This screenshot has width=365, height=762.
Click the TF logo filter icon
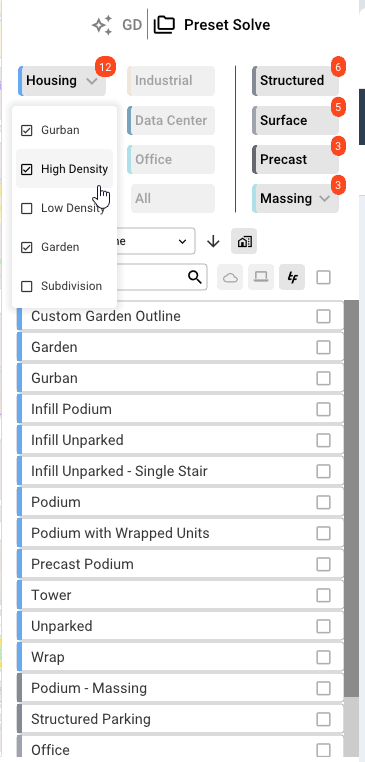(x=292, y=277)
